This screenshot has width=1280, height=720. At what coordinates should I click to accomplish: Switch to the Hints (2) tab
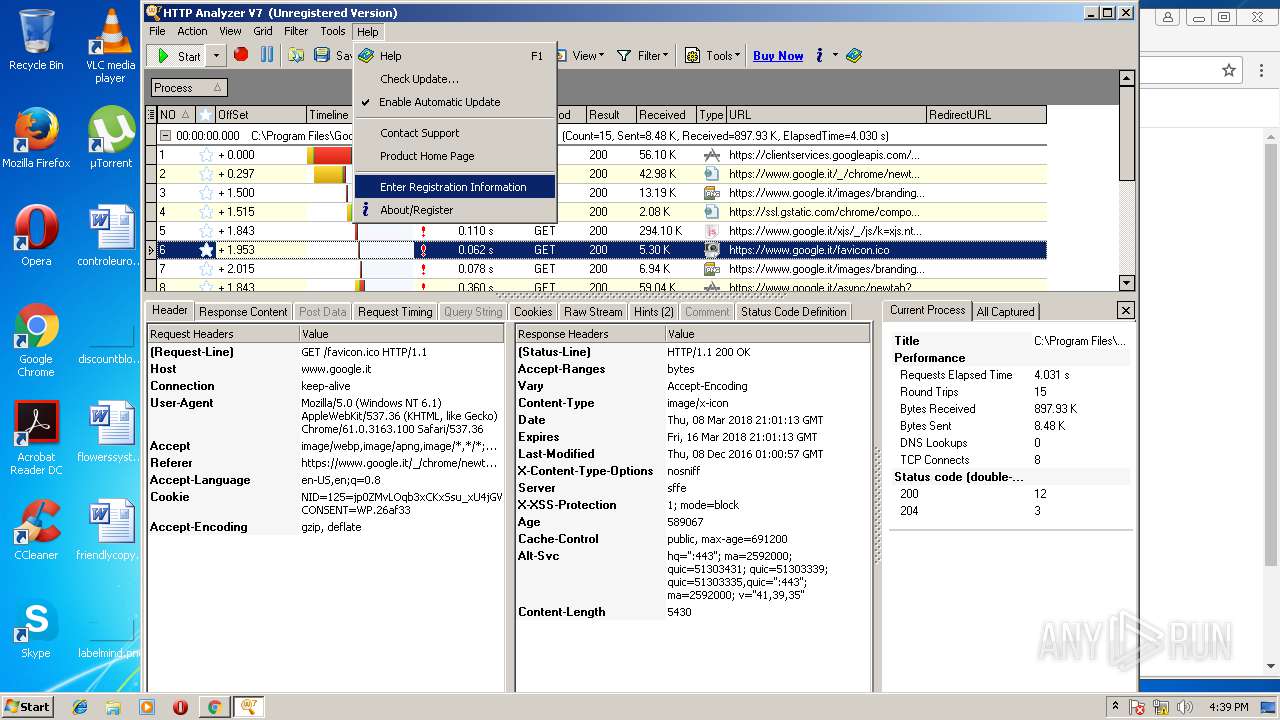[654, 312]
